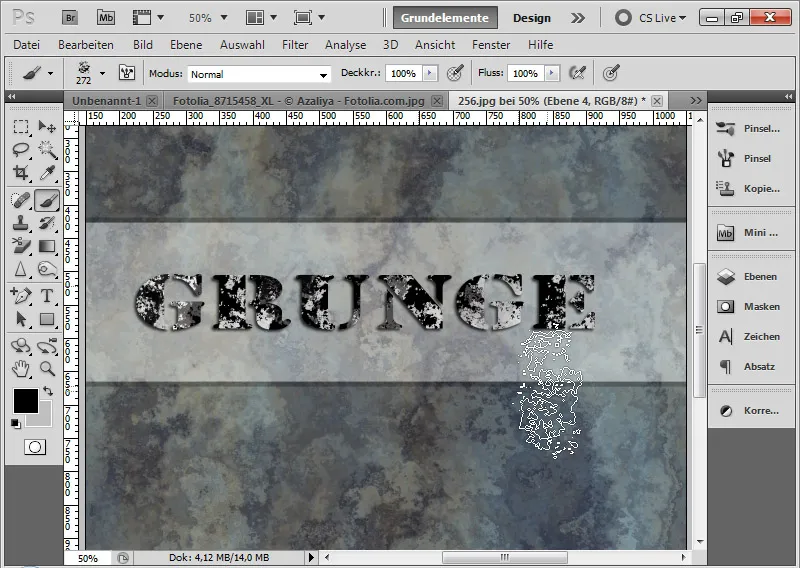Toggle the Brush panel button
Viewport: 800px width, 568px height.
point(127,73)
